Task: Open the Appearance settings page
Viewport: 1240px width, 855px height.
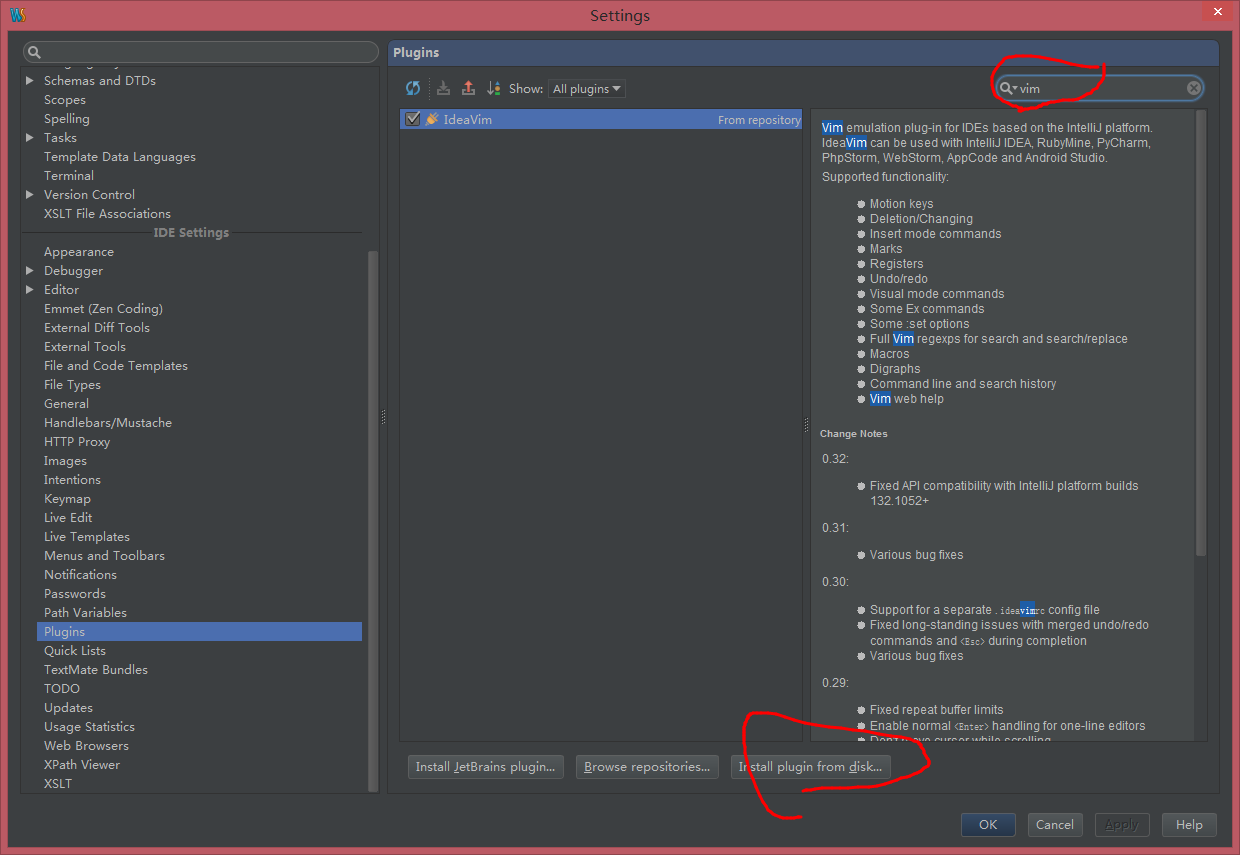Action: tap(79, 252)
